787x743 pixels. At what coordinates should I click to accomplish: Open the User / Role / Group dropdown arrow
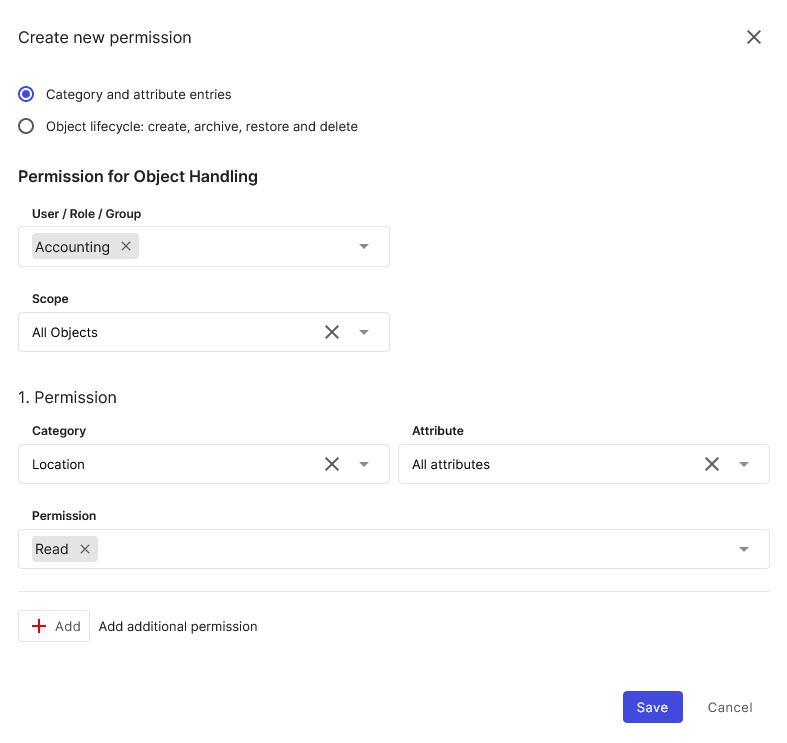coord(364,247)
